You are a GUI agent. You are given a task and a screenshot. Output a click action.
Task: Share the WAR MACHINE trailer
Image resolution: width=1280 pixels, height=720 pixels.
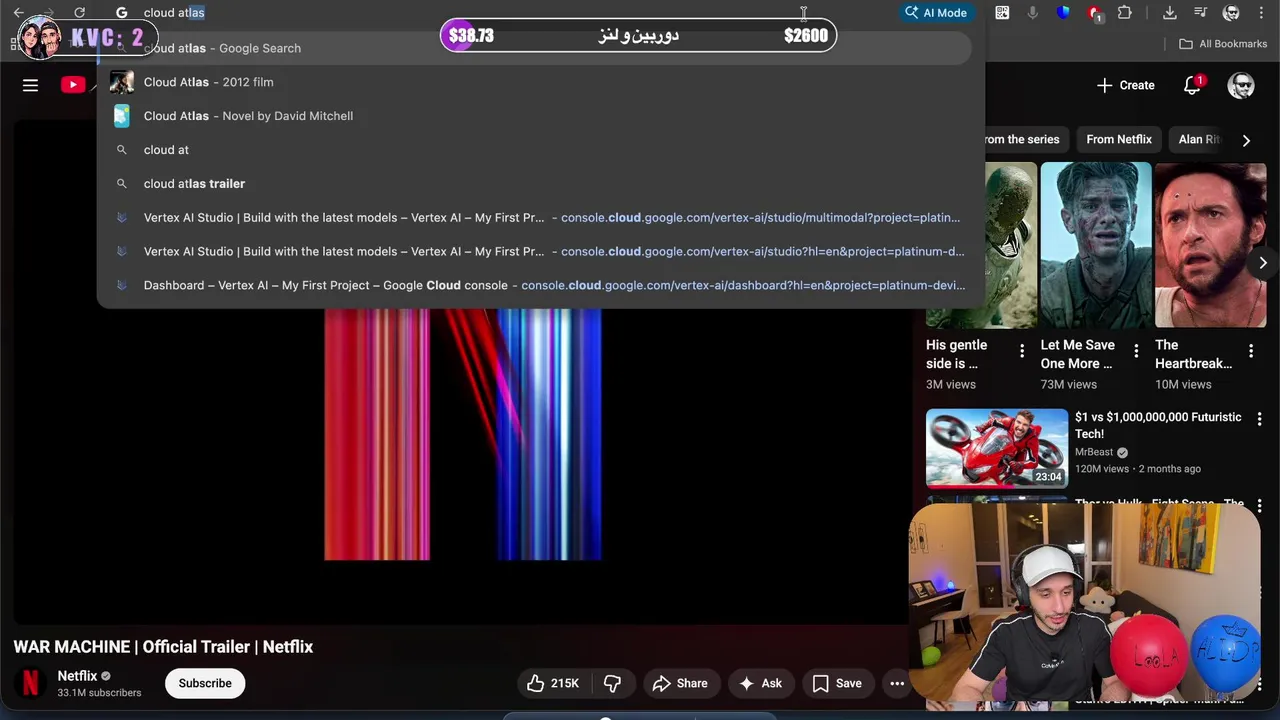(x=680, y=683)
